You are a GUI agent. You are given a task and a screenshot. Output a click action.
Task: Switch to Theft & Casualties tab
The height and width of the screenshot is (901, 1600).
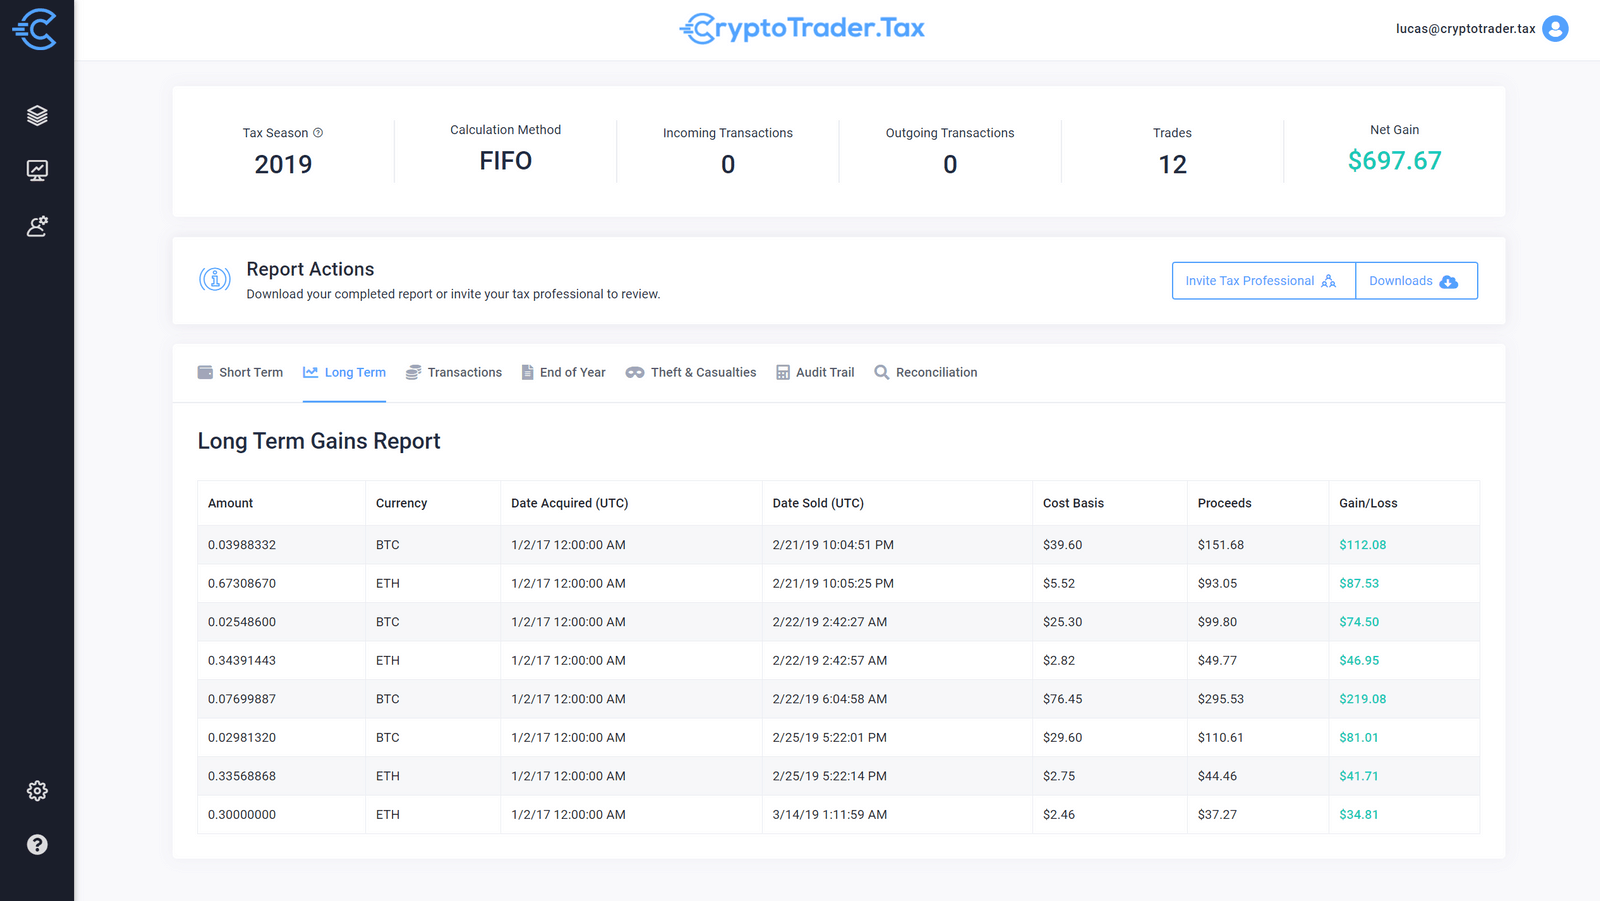[691, 372]
